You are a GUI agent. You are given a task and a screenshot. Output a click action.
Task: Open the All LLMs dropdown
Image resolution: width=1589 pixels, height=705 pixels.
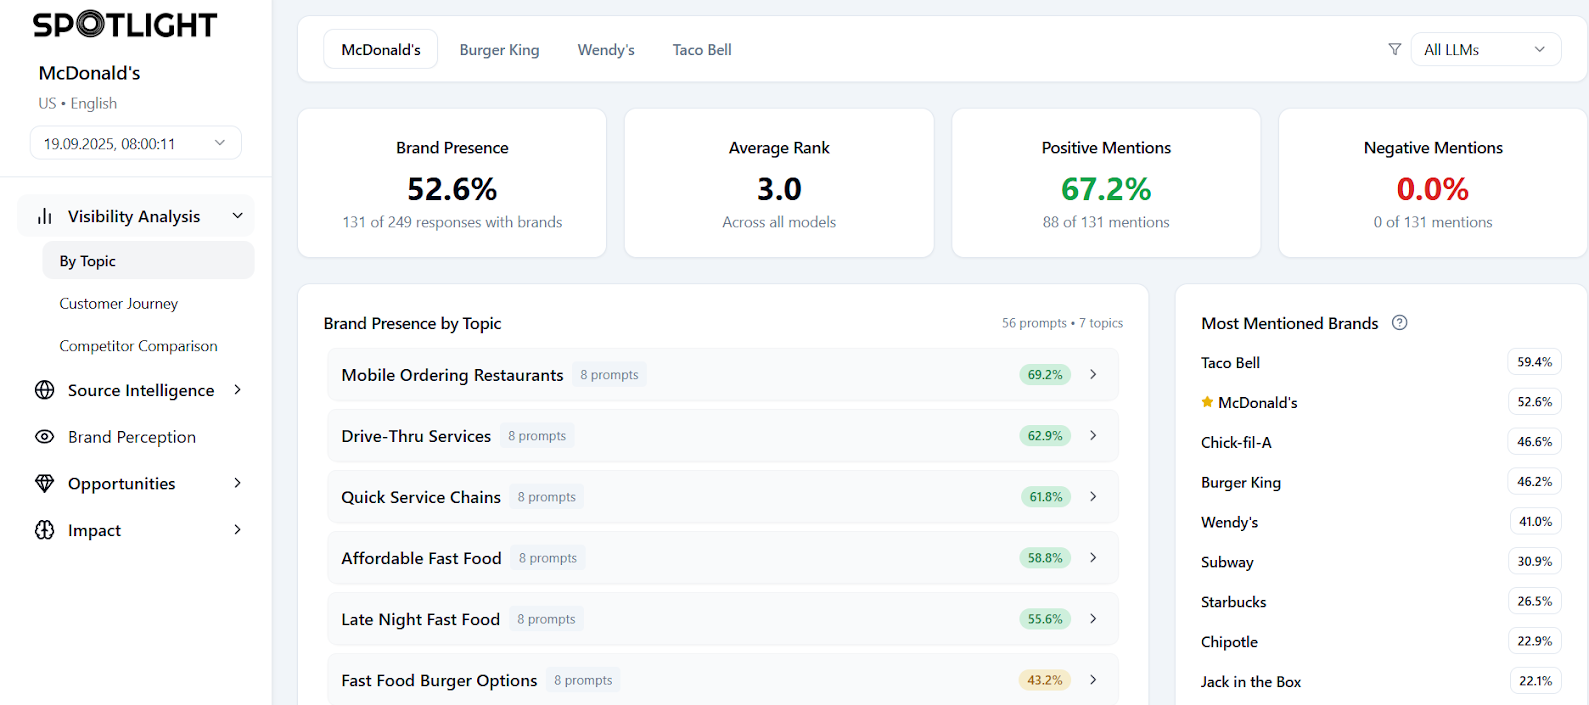pos(1485,49)
